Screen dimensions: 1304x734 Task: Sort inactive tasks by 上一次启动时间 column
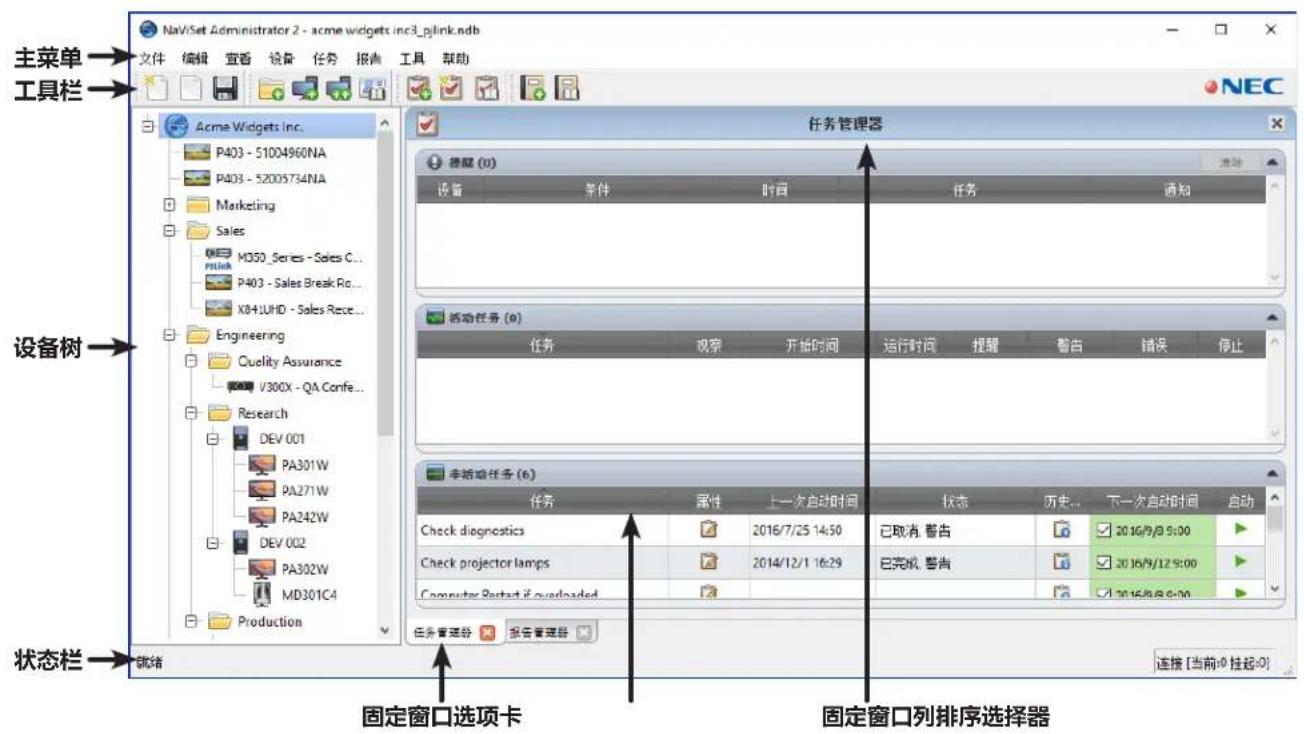tap(811, 501)
